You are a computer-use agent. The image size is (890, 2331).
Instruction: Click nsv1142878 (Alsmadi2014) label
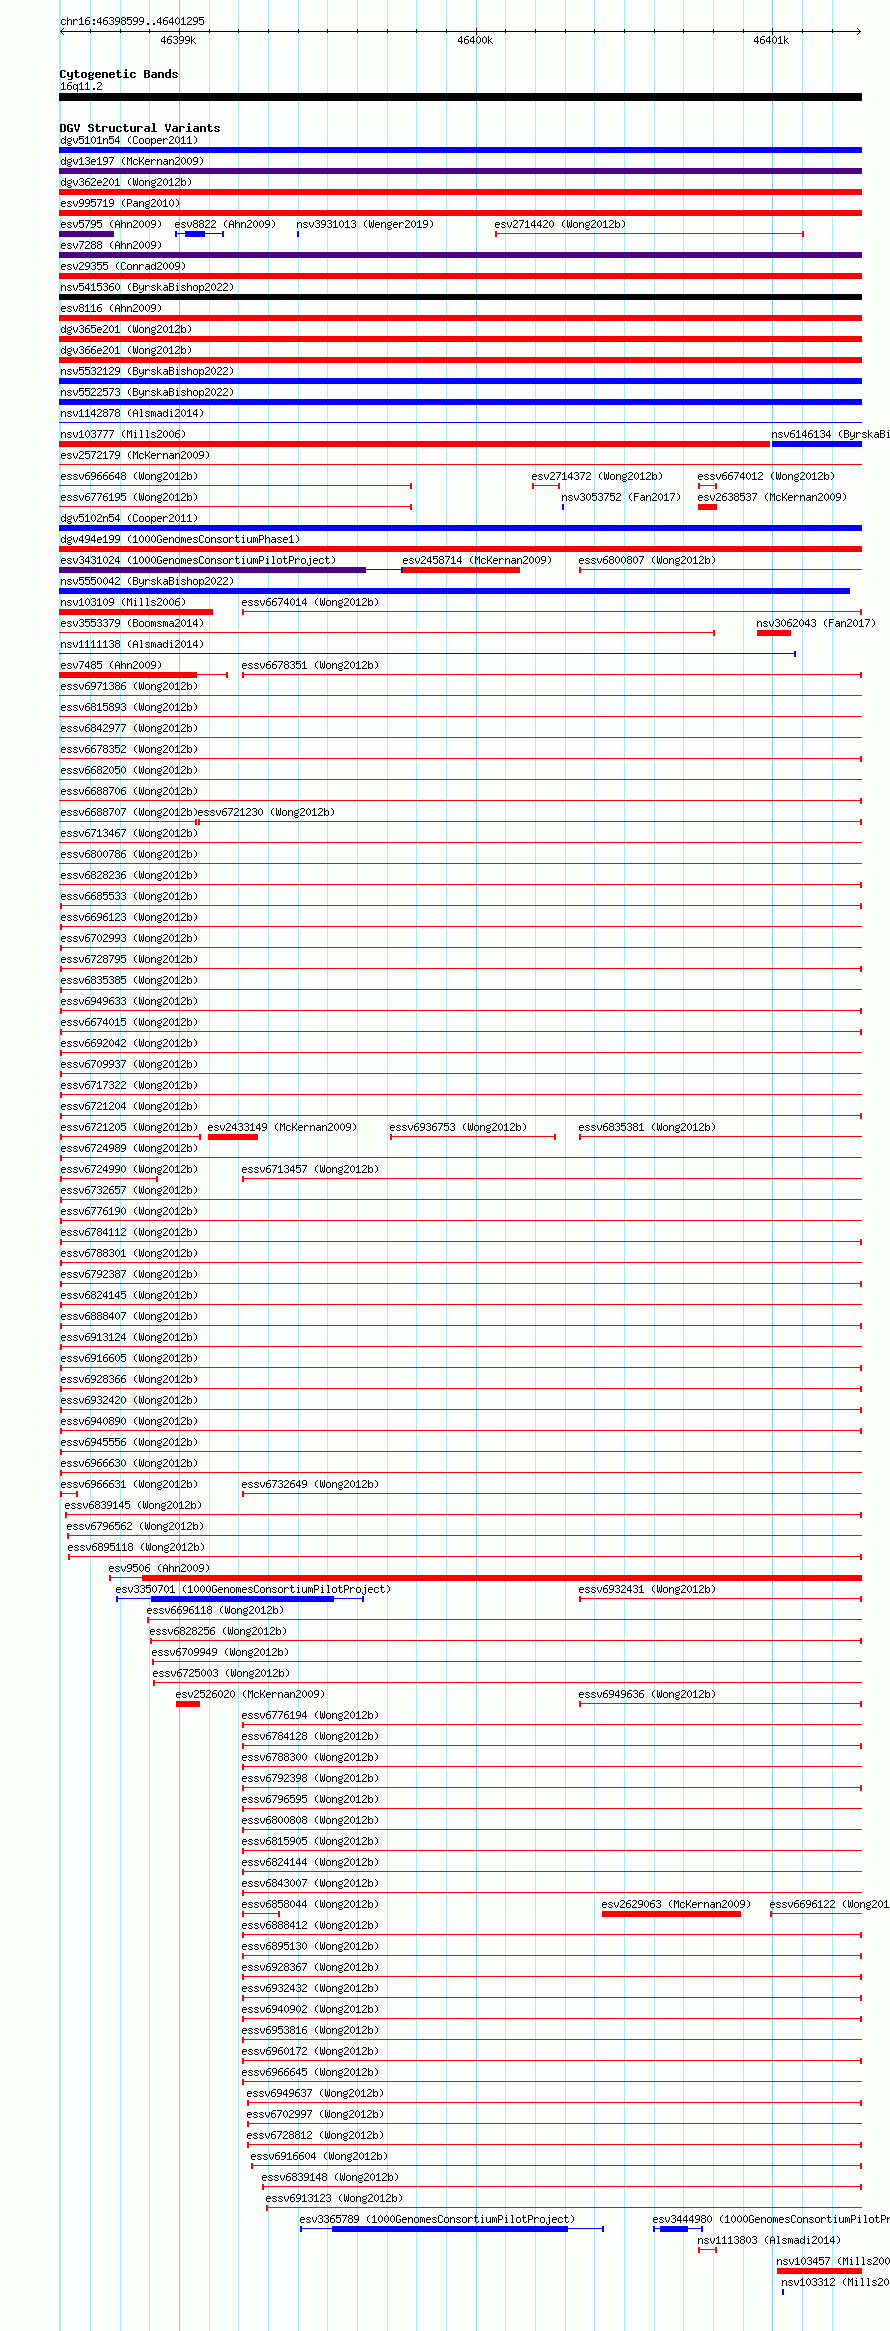[x=132, y=413]
